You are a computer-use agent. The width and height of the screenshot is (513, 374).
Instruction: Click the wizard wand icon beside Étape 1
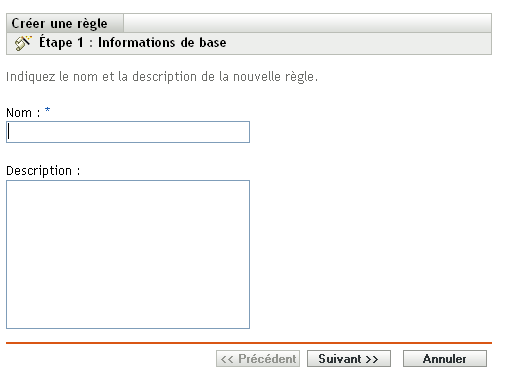pos(23,43)
